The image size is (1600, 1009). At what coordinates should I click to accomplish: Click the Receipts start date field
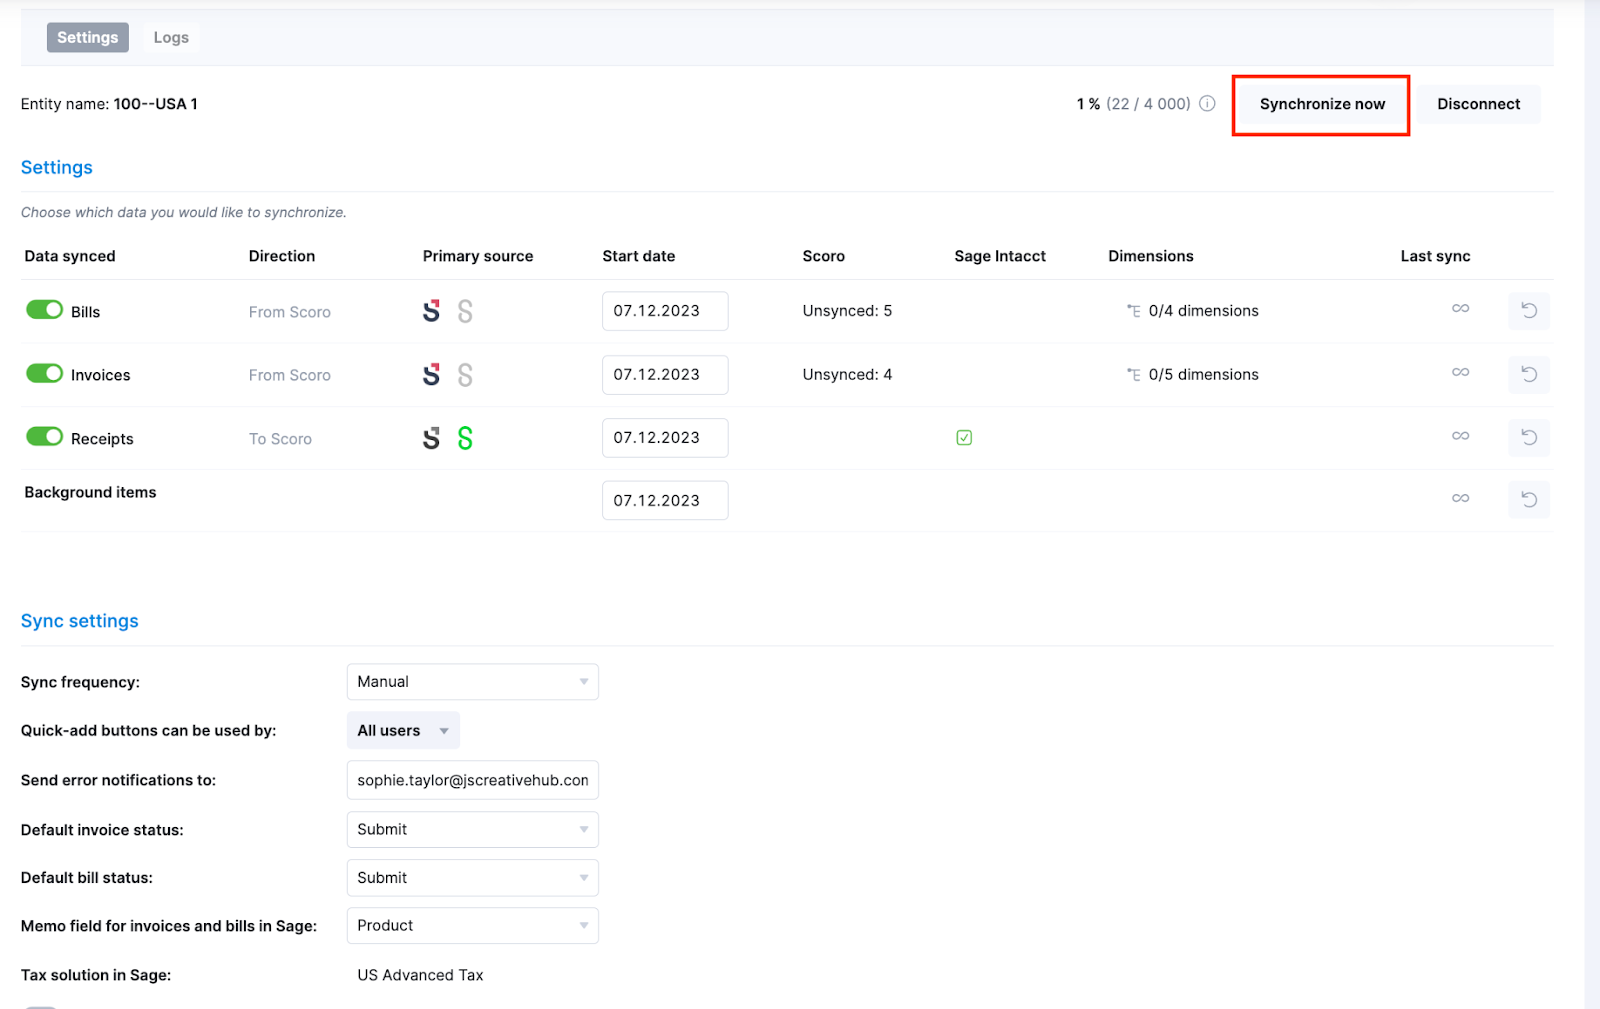click(664, 437)
